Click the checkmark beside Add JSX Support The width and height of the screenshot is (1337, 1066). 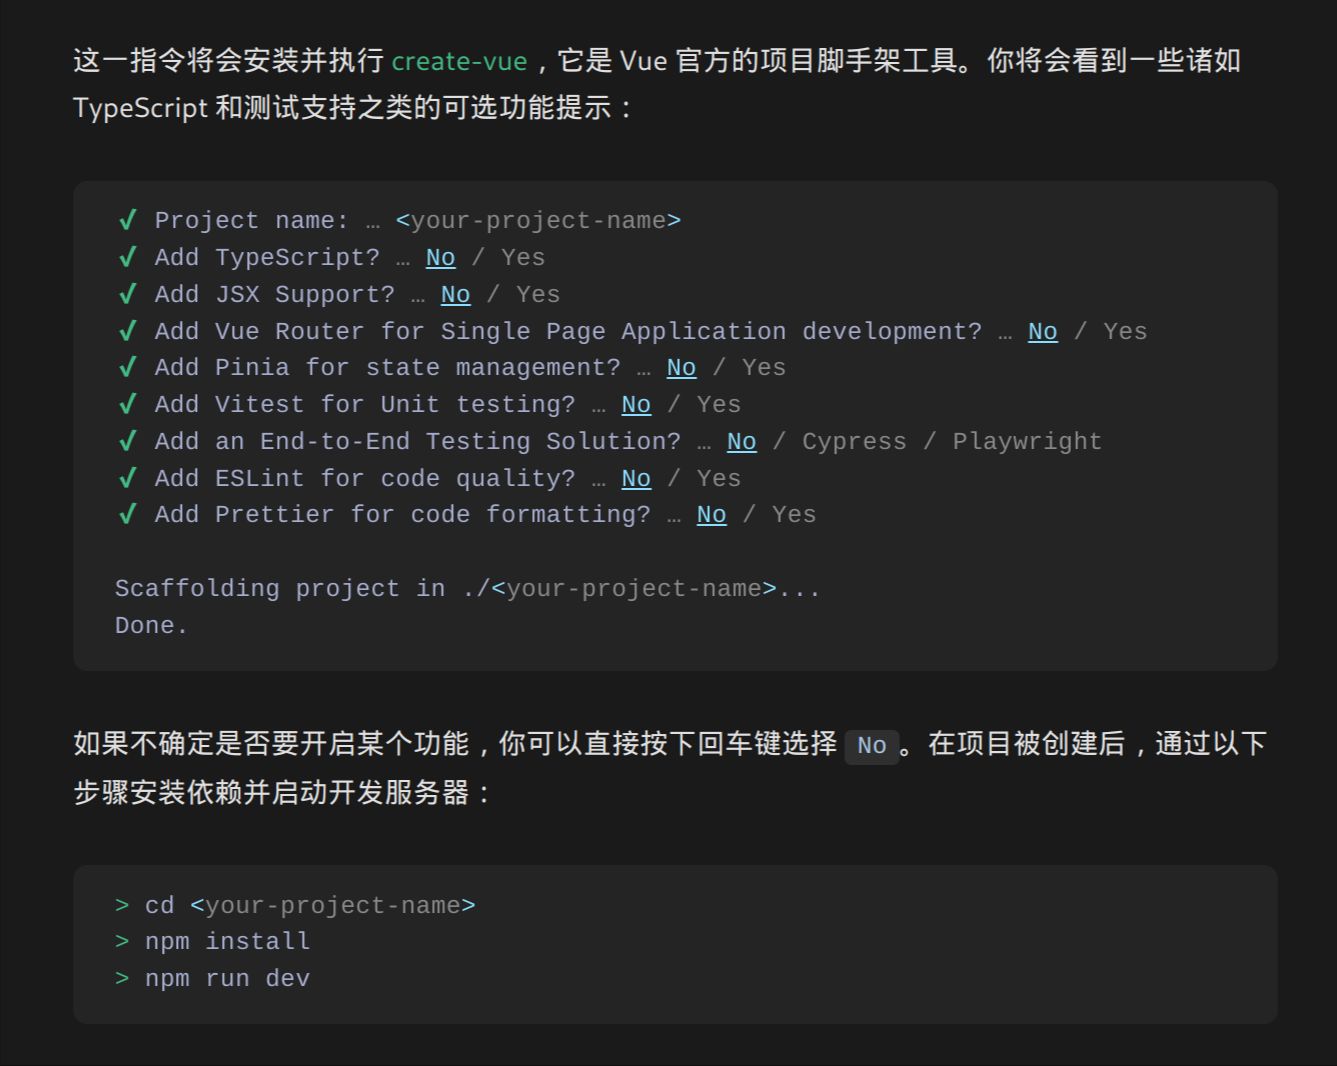(x=127, y=294)
